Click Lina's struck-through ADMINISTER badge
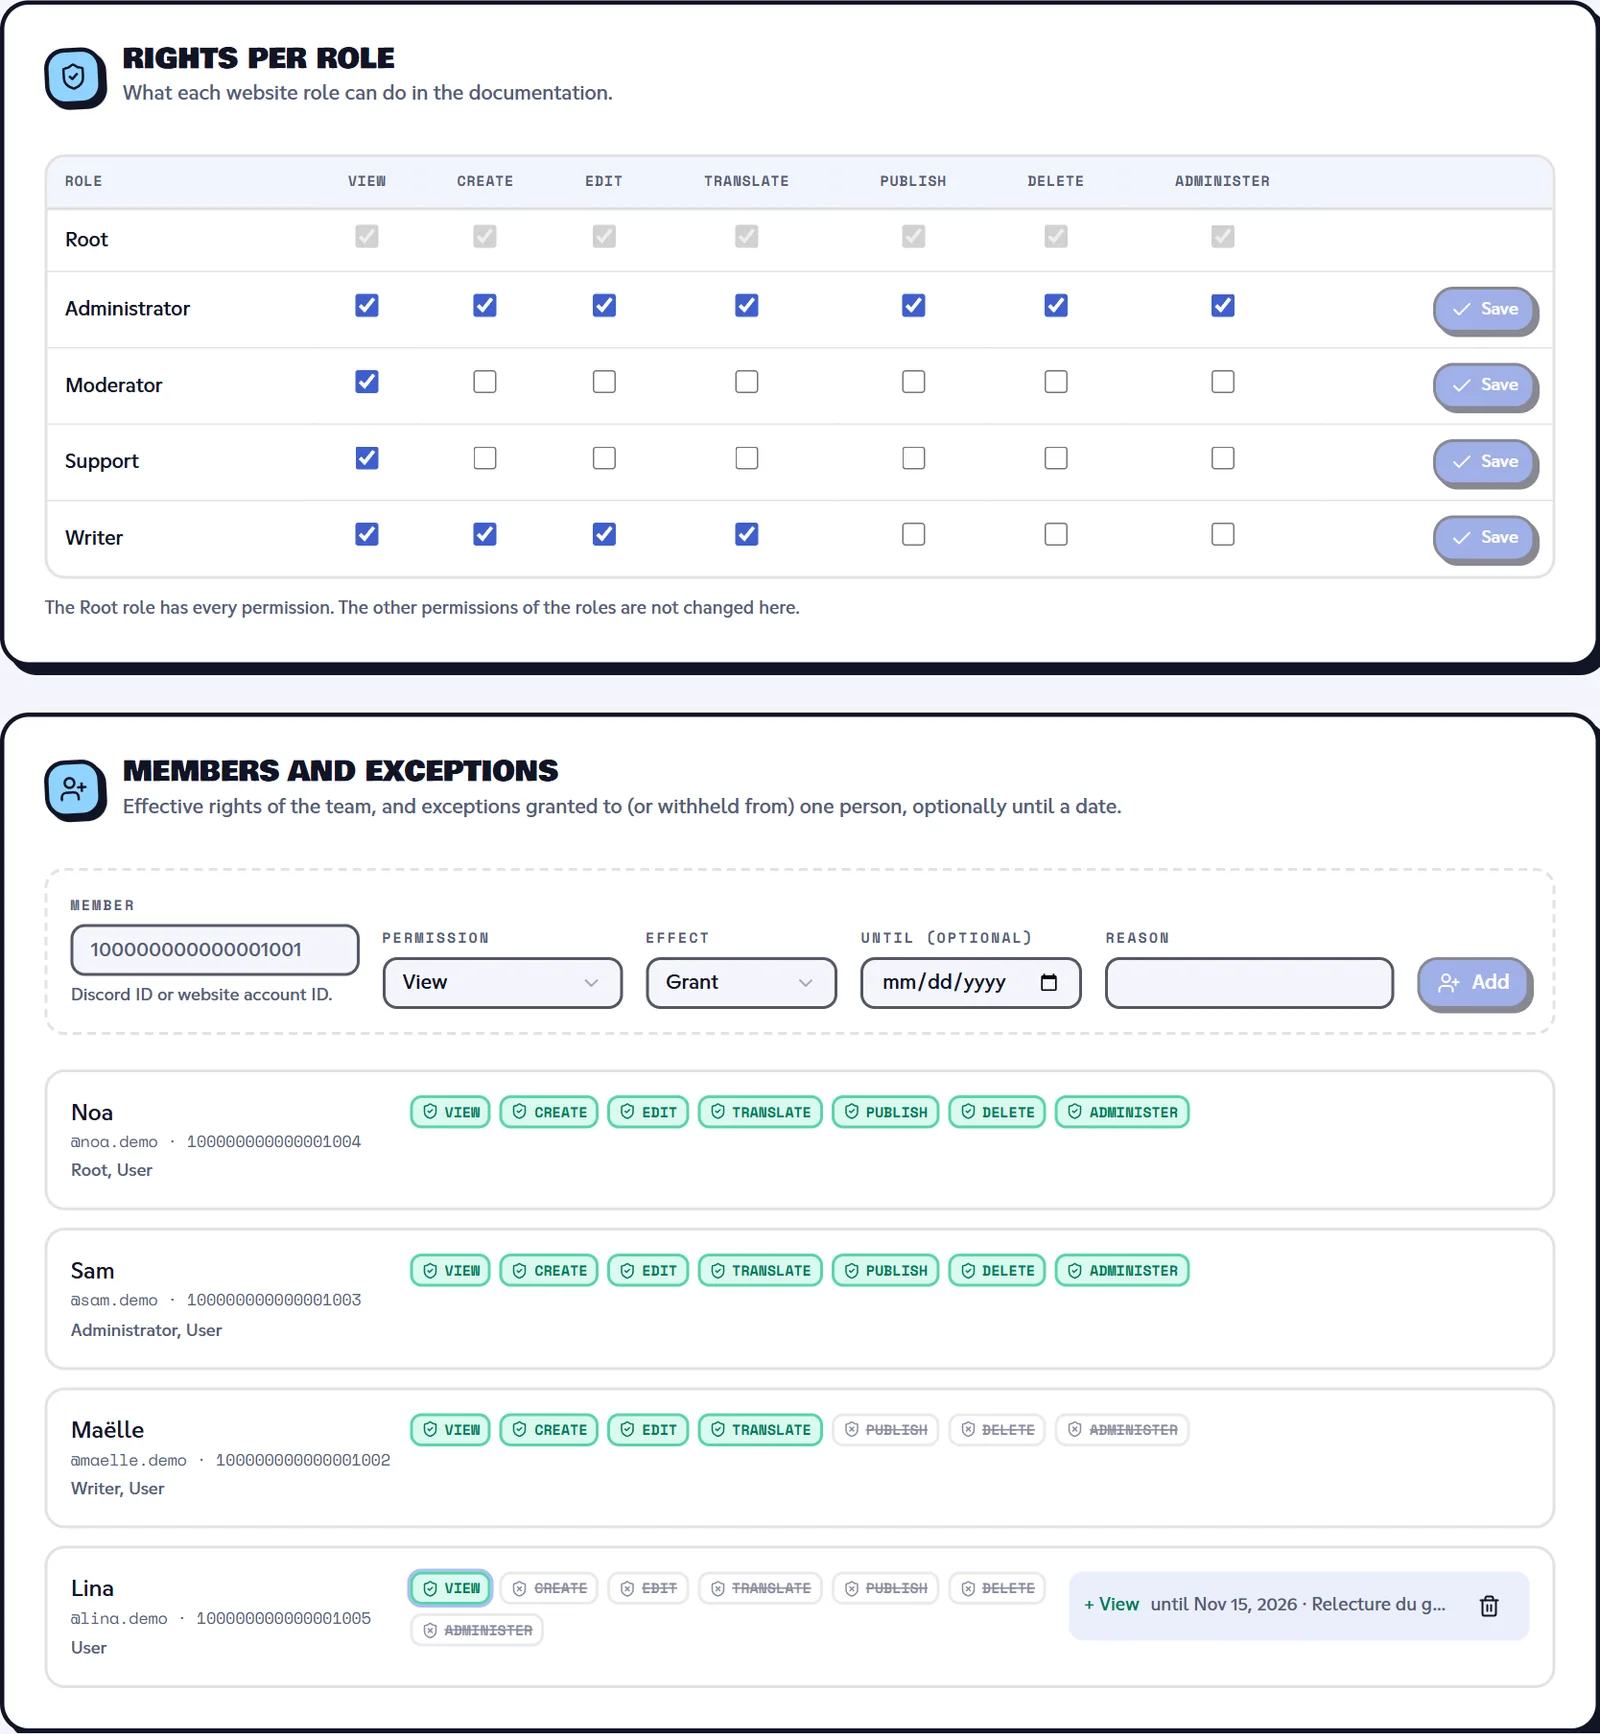Screen dimensions: 1600x1734 477,1631
